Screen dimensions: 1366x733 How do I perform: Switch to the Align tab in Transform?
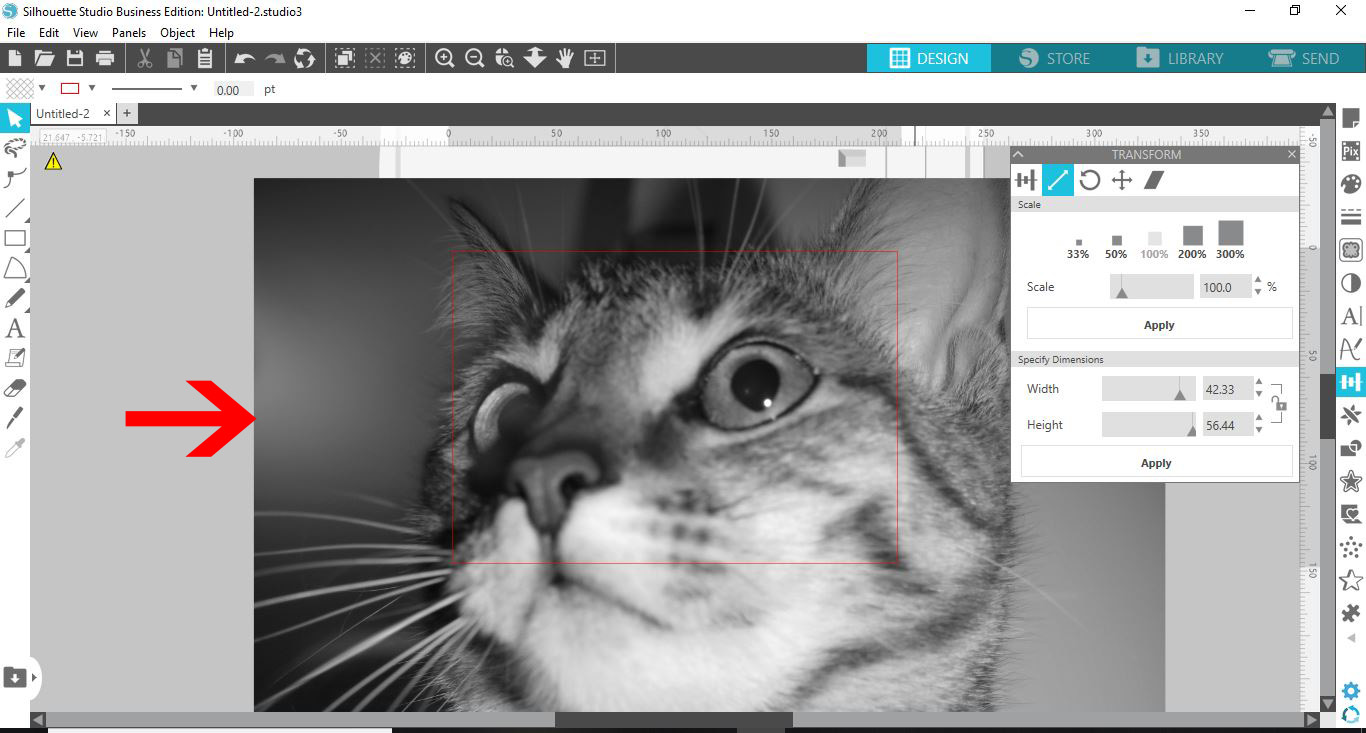[x=1026, y=180]
